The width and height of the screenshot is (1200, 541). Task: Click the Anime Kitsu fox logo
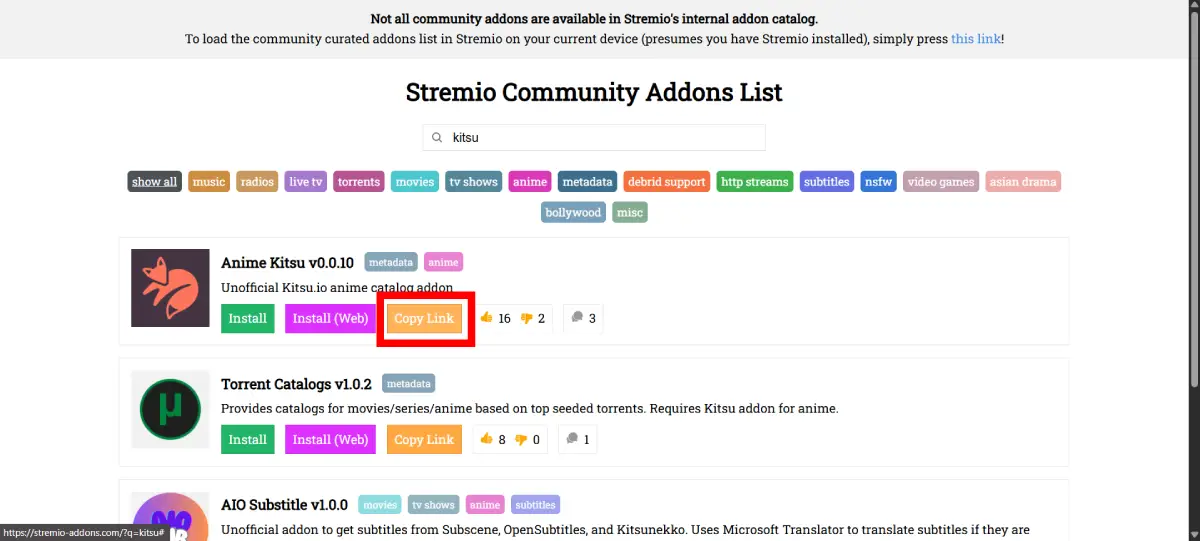point(170,288)
